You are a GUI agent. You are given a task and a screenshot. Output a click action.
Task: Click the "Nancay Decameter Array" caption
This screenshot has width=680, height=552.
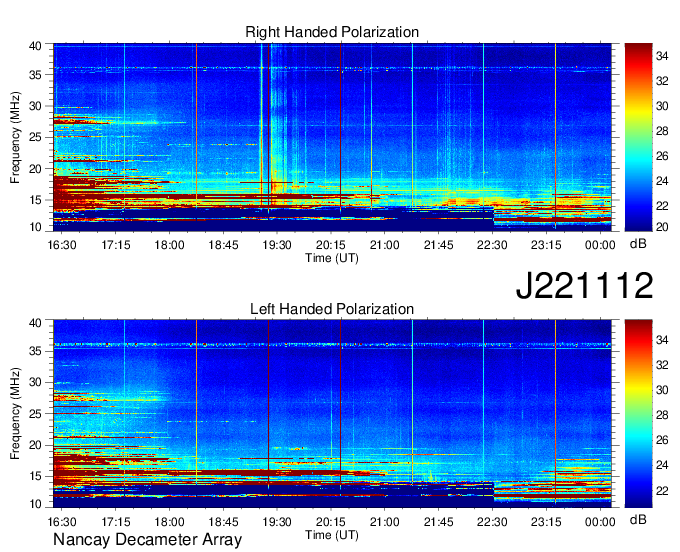(x=147, y=540)
